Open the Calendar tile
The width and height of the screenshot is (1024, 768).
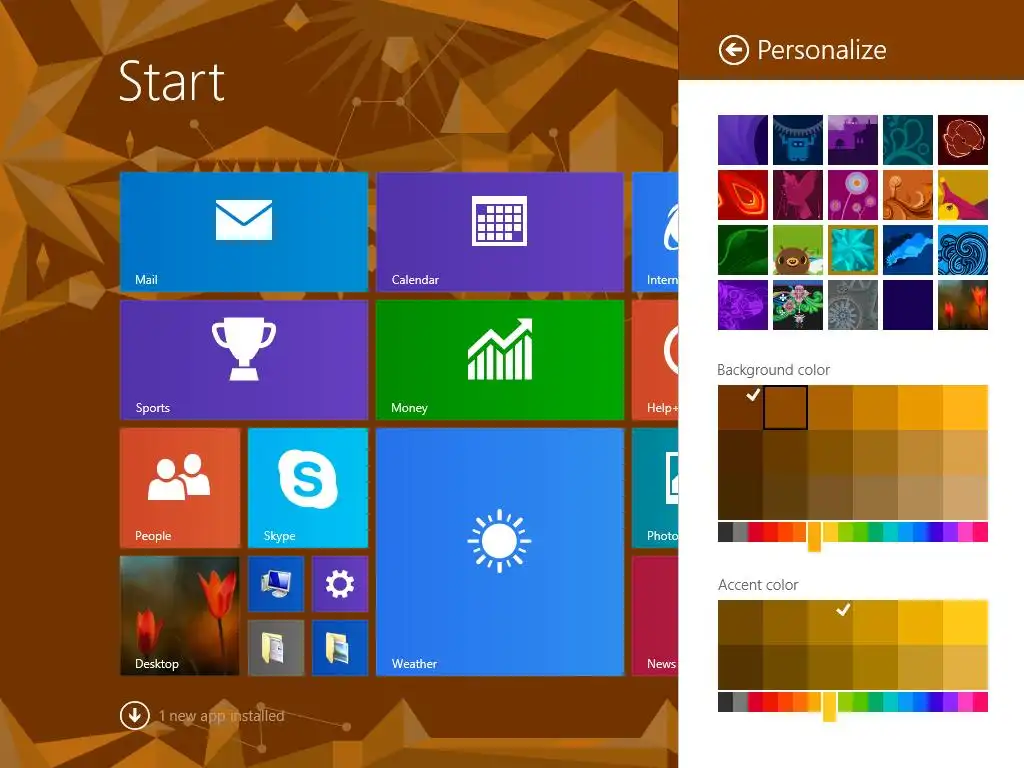pos(500,232)
